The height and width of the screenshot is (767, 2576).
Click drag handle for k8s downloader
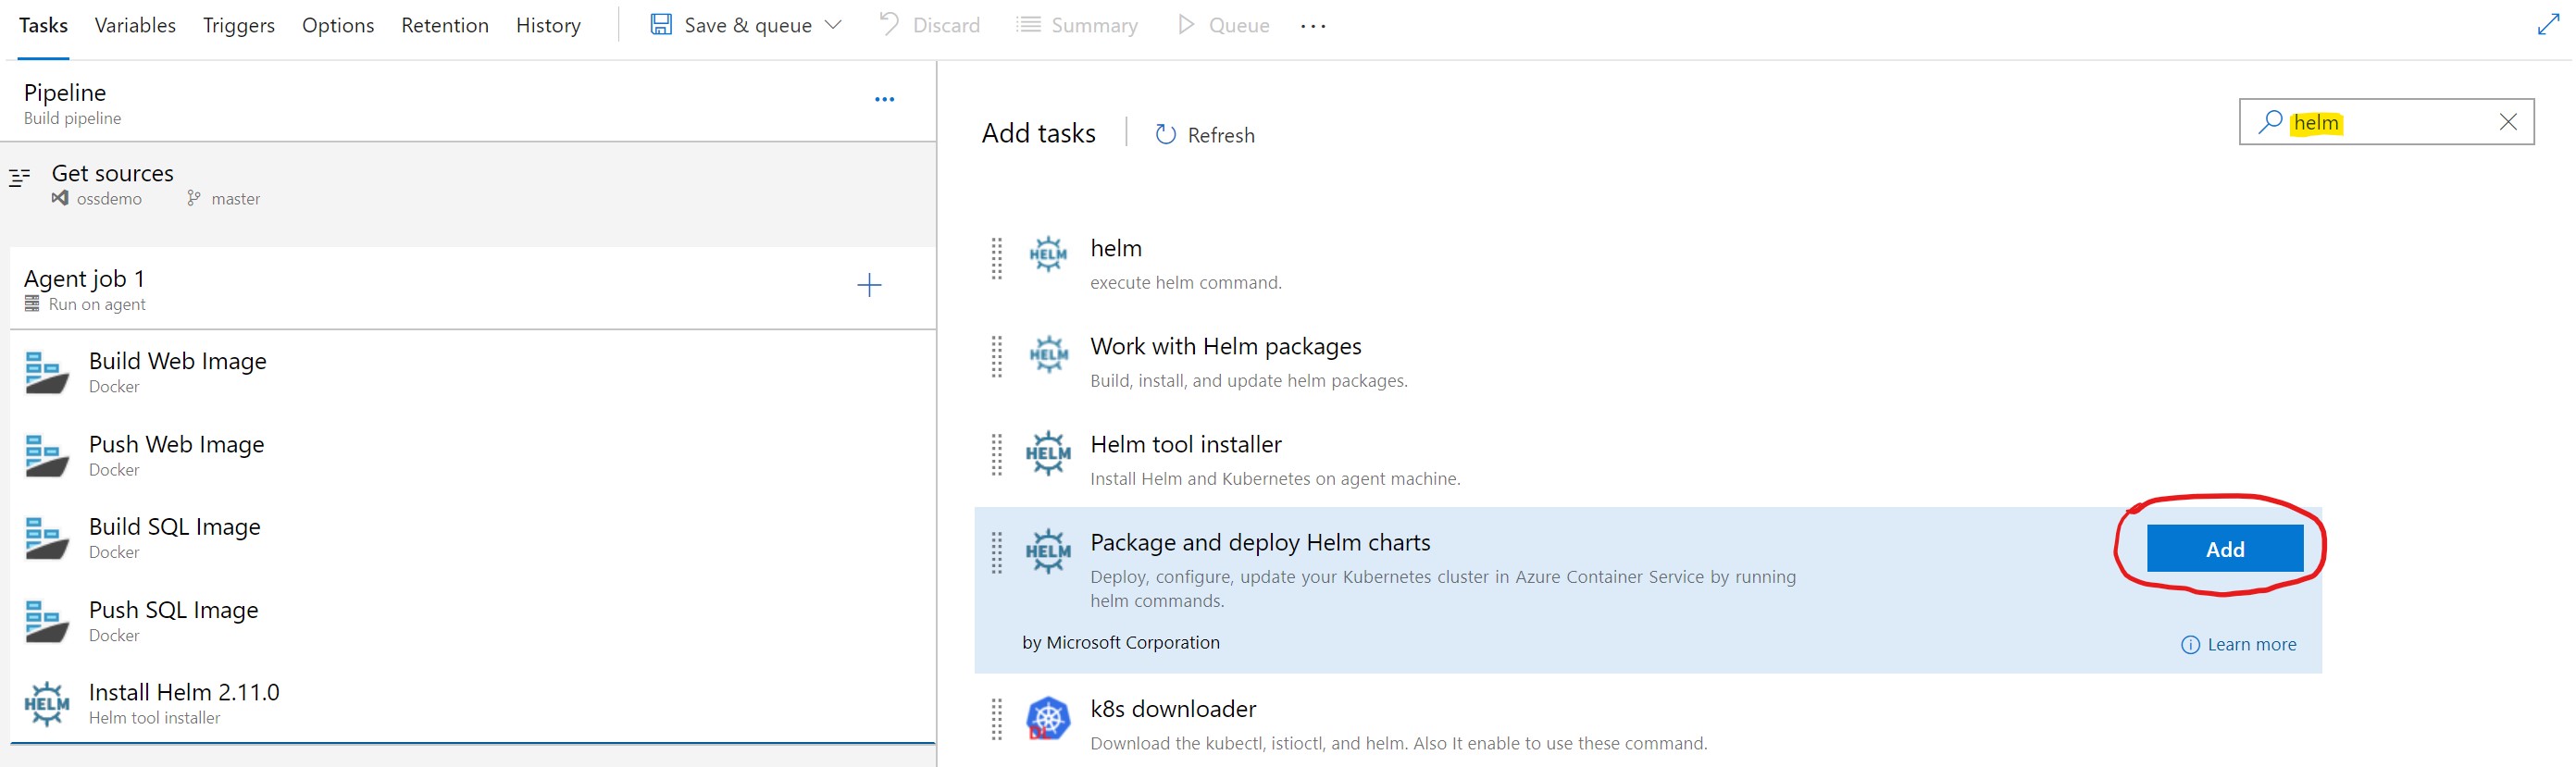[x=996, y=719]
